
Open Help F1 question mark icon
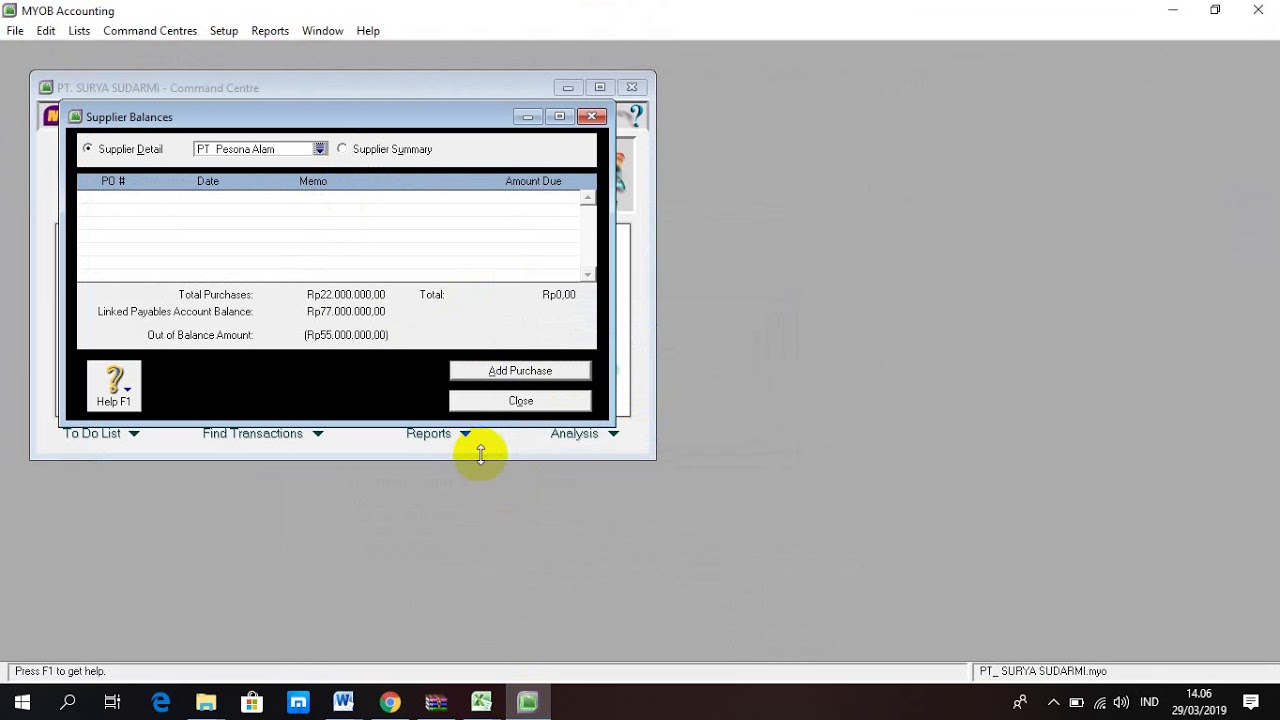click(x=114, y=386)
